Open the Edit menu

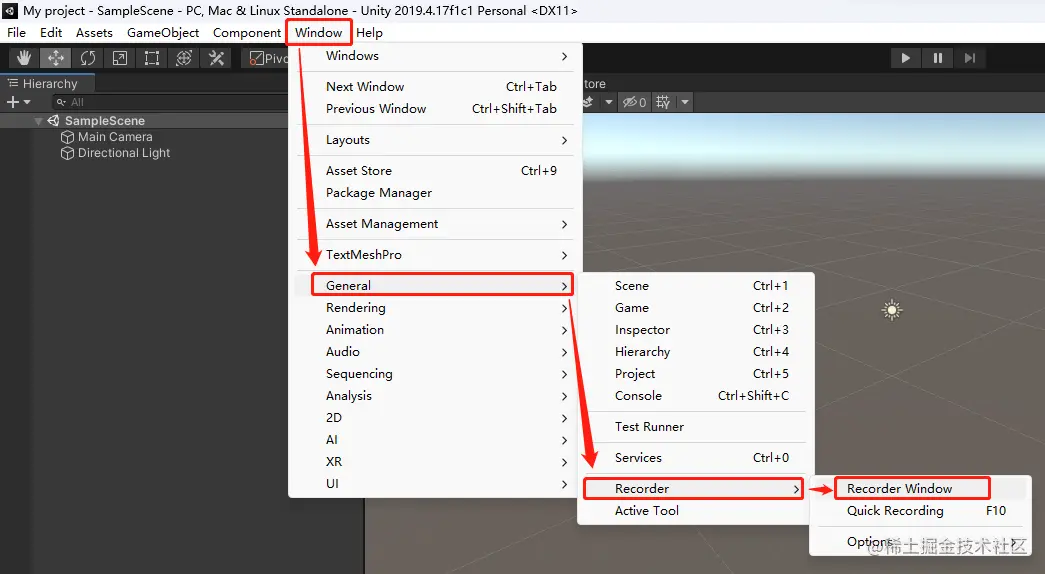click(51, 33)
